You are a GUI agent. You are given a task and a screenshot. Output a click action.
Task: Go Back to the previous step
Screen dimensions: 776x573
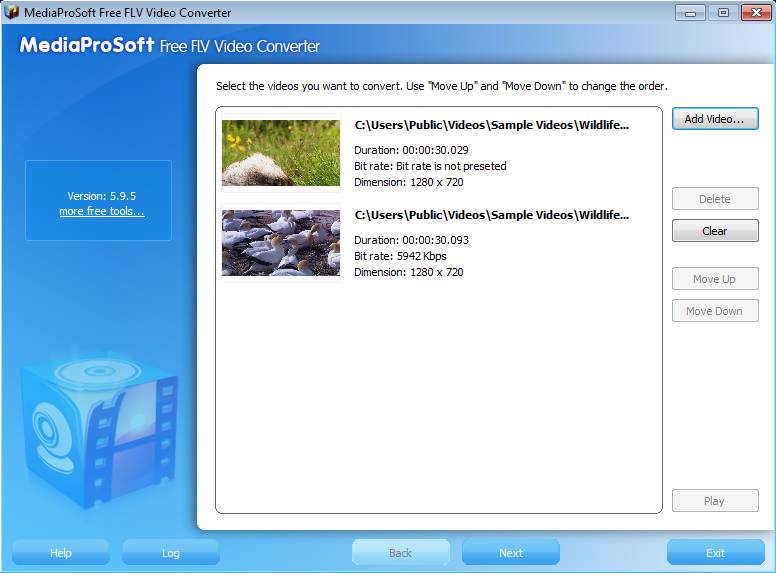[400, 553]
